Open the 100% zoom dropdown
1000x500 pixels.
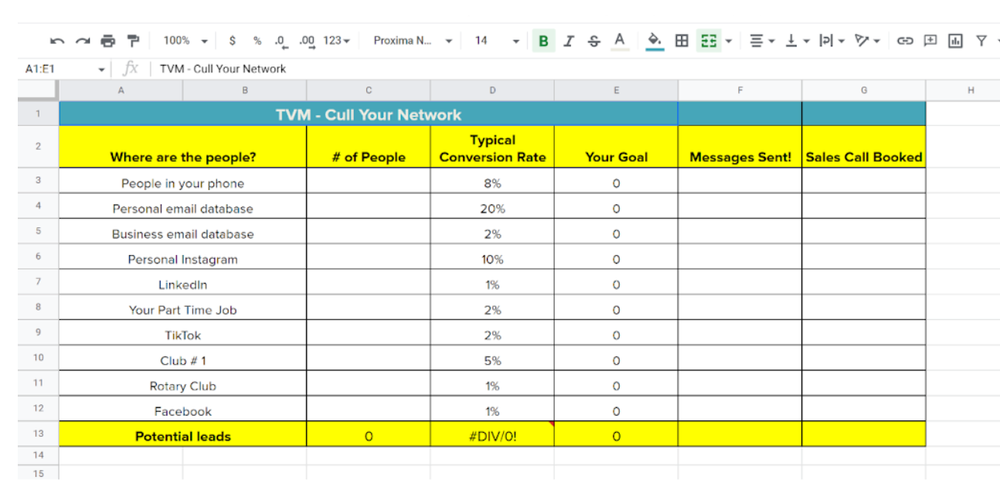186,41
